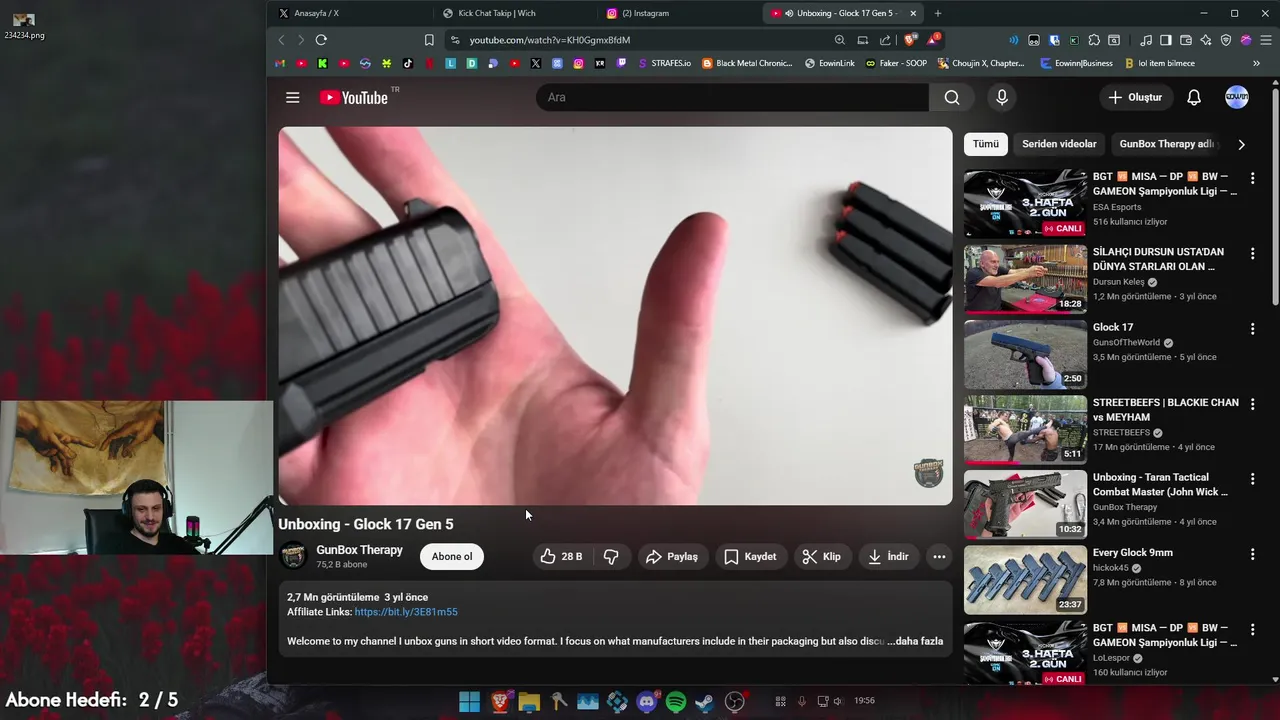1280x720 pixels.
Task: Click the share icon in the address bar
Action: 885,40
